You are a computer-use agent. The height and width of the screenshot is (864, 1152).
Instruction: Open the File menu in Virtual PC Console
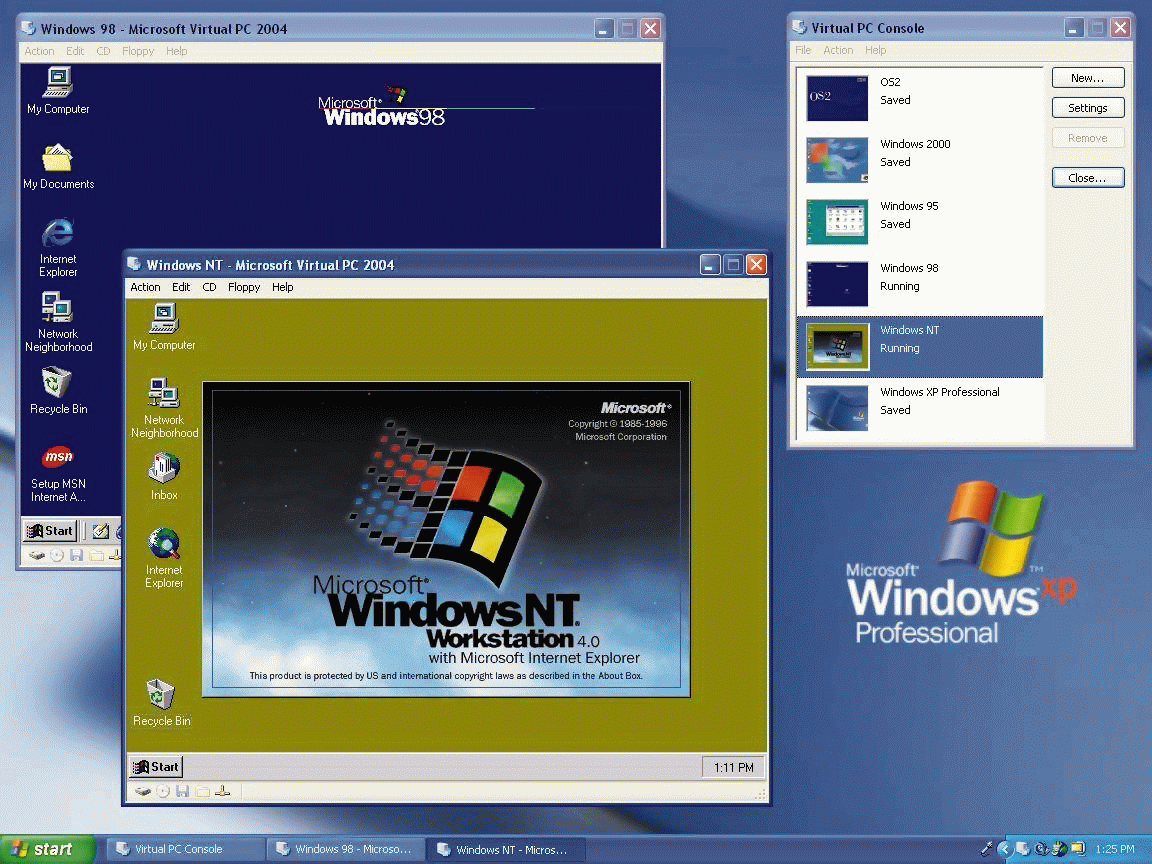pyautogui.click(x=803, y=50)
